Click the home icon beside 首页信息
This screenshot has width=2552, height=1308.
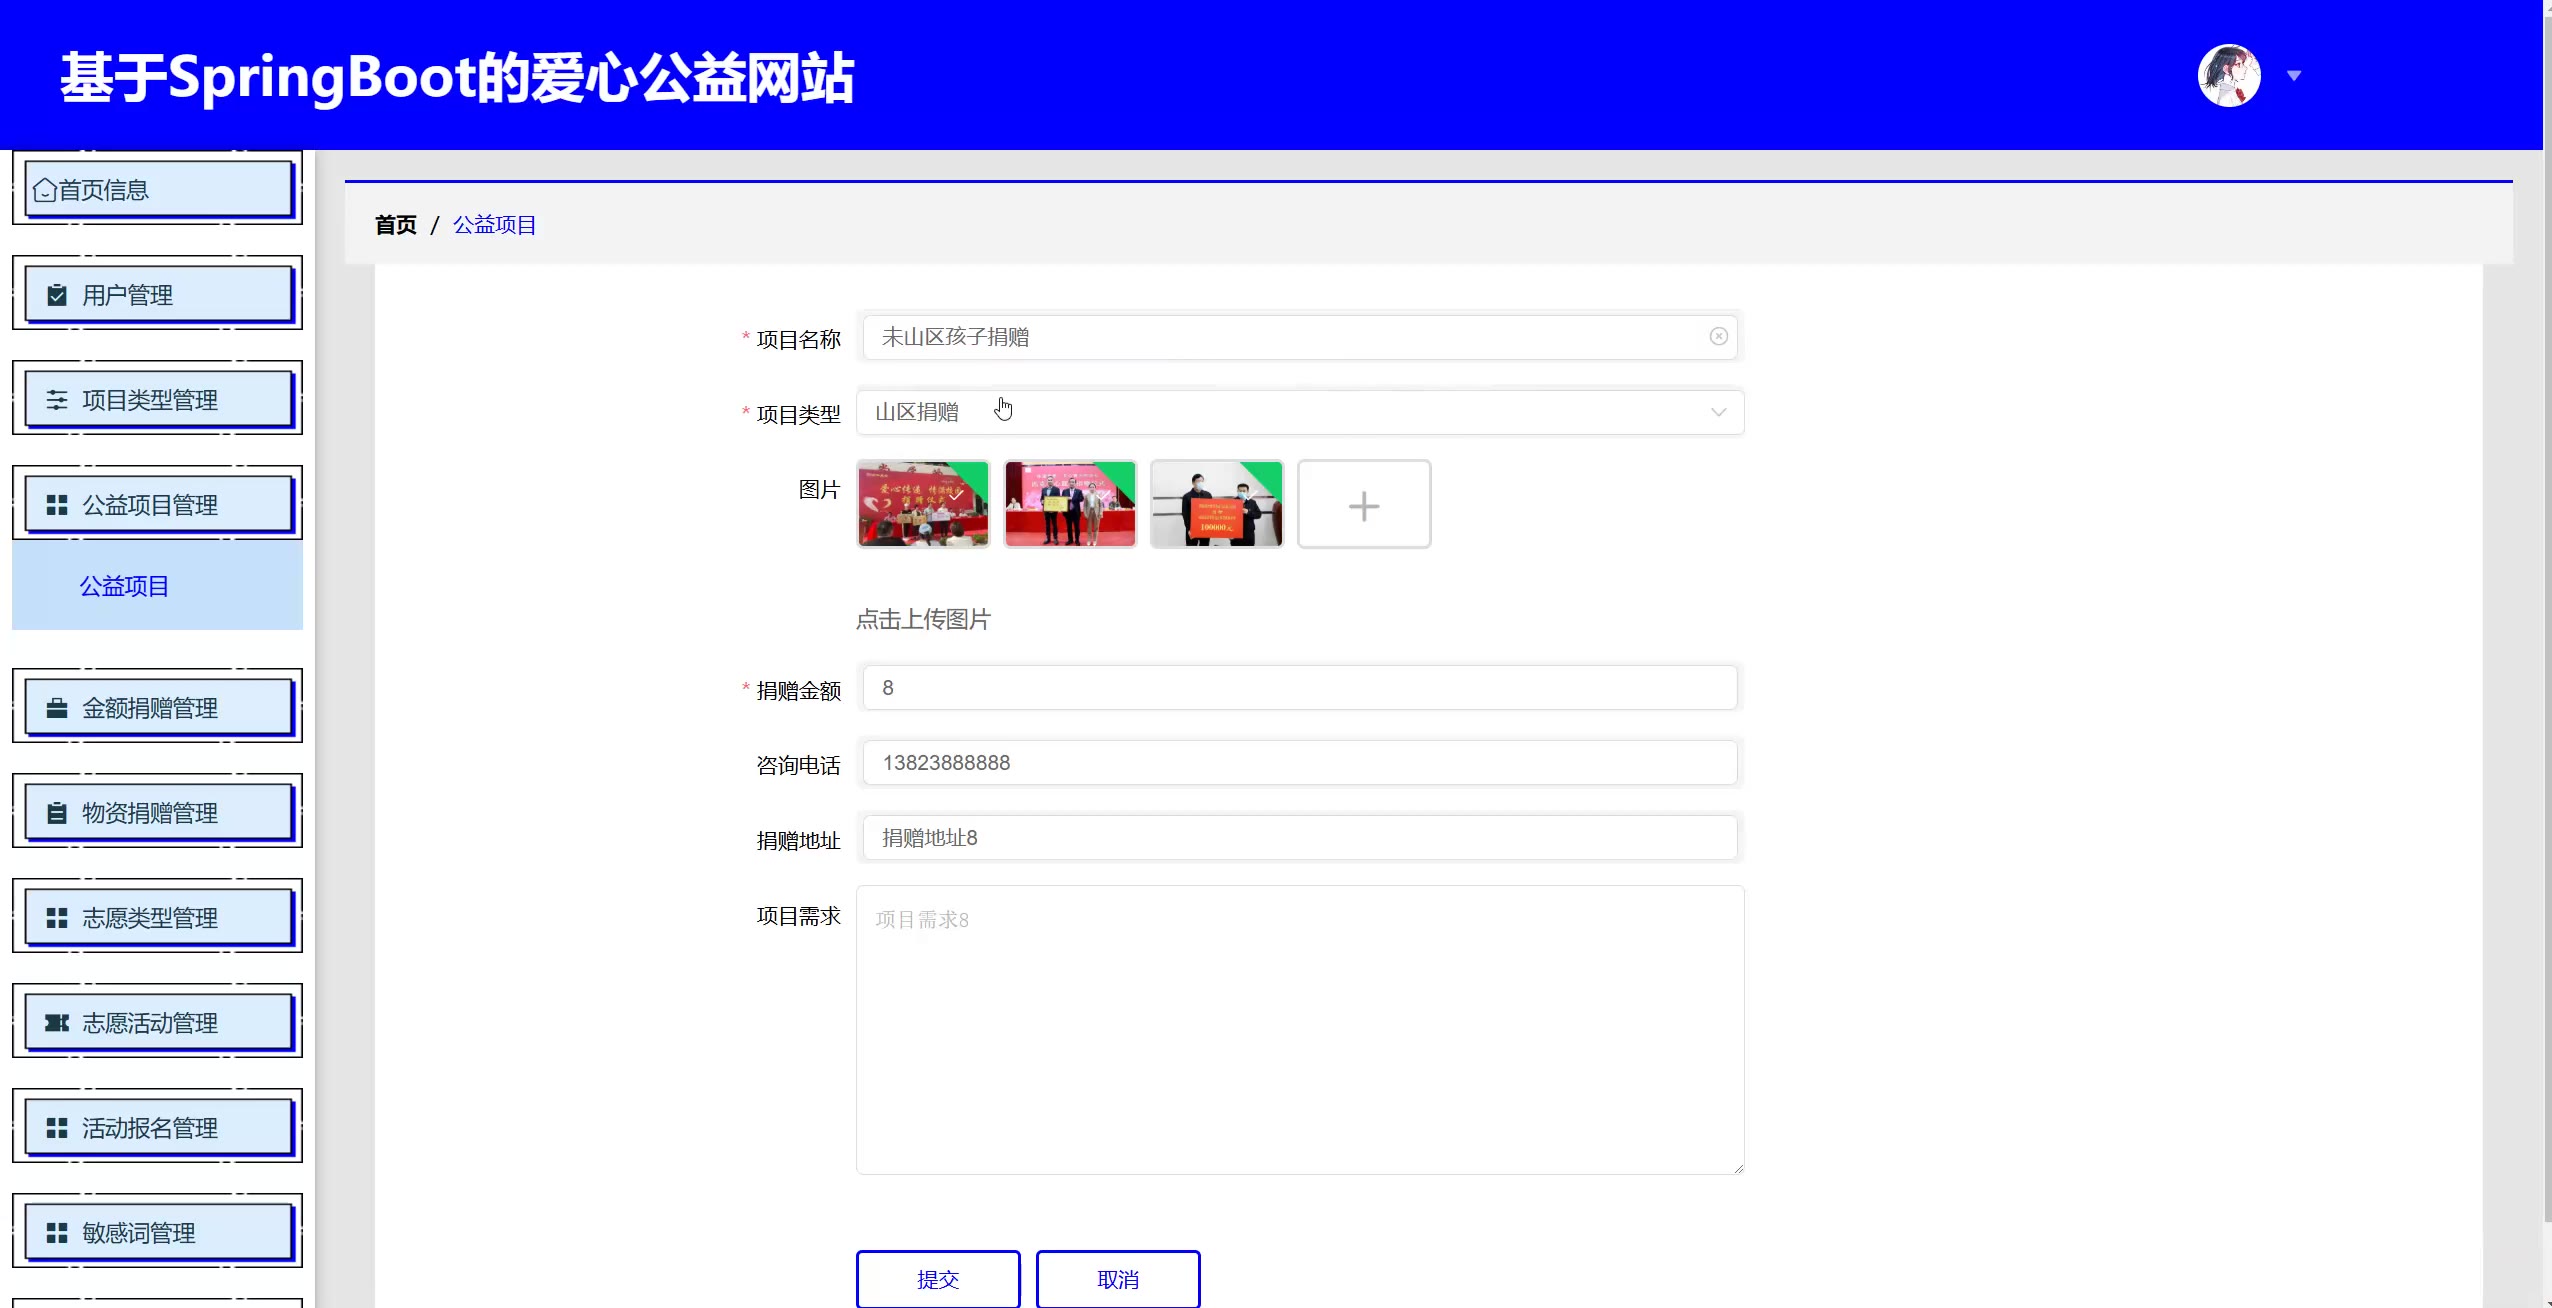[44, 190]
